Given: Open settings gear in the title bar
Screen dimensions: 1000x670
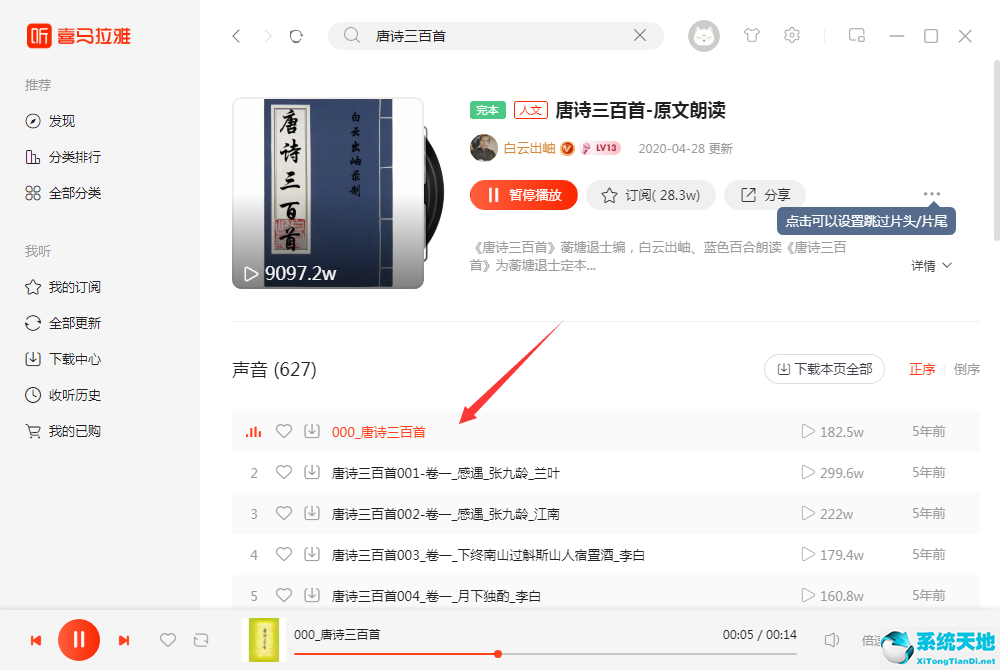Looking at the screenshot, I should click(792, 36).
